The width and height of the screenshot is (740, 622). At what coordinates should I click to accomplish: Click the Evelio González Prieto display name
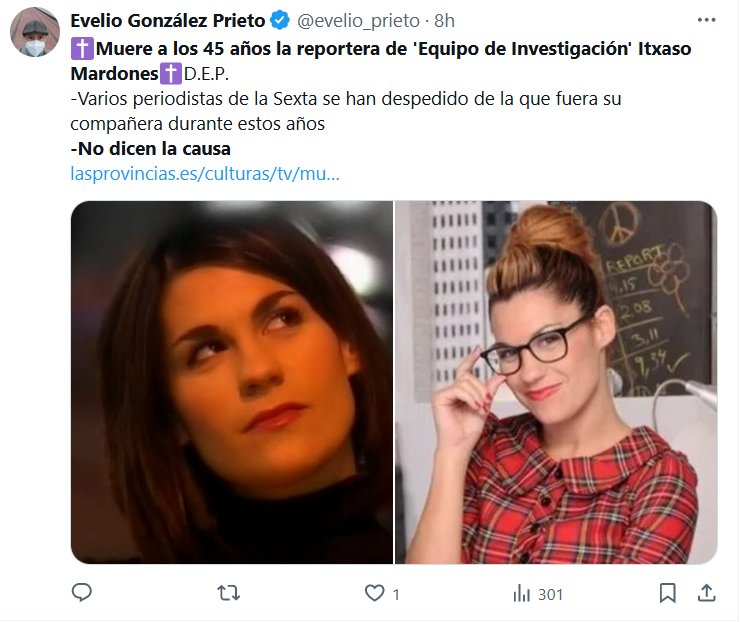[x=168, y=20]
